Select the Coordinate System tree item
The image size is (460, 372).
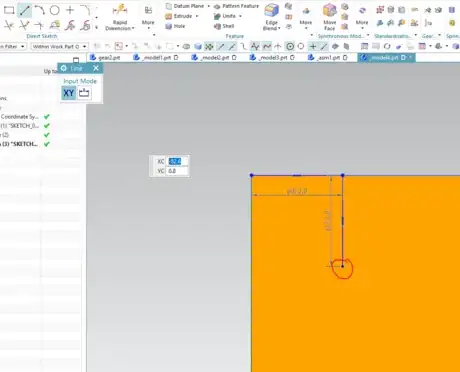(20, 117)
